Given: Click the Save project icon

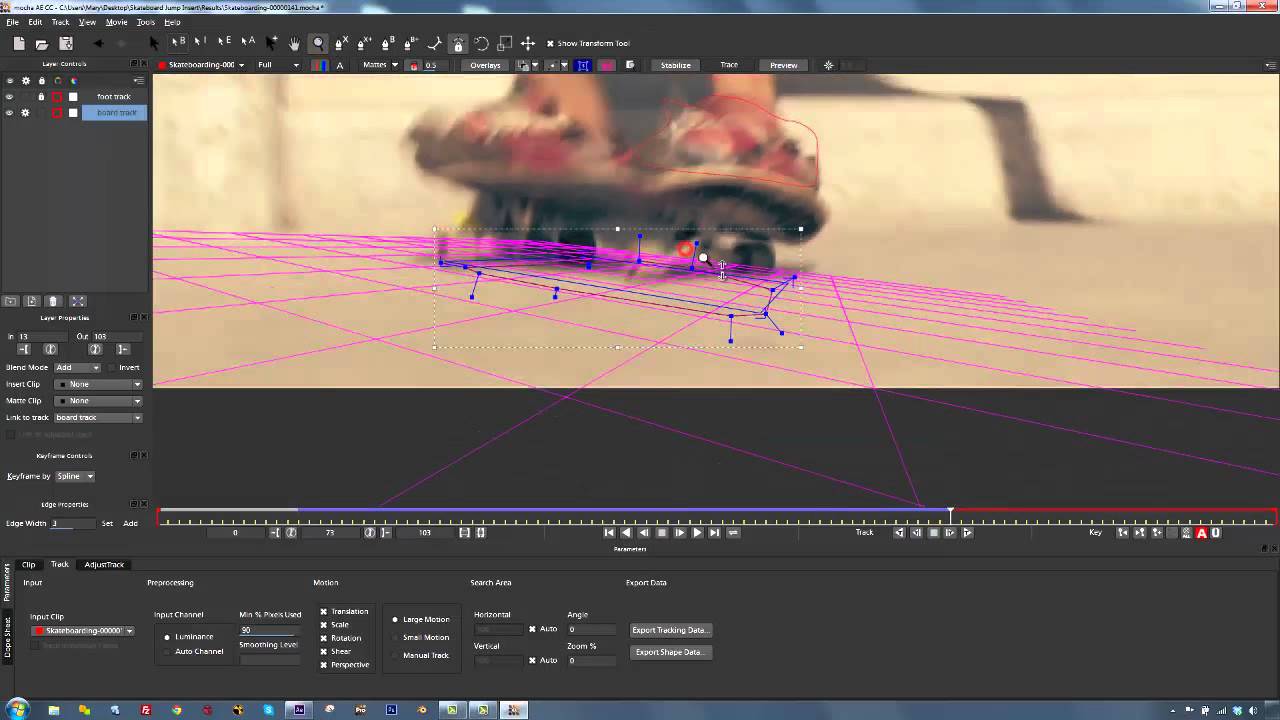Looking at the screenshot, I should 66,43.
